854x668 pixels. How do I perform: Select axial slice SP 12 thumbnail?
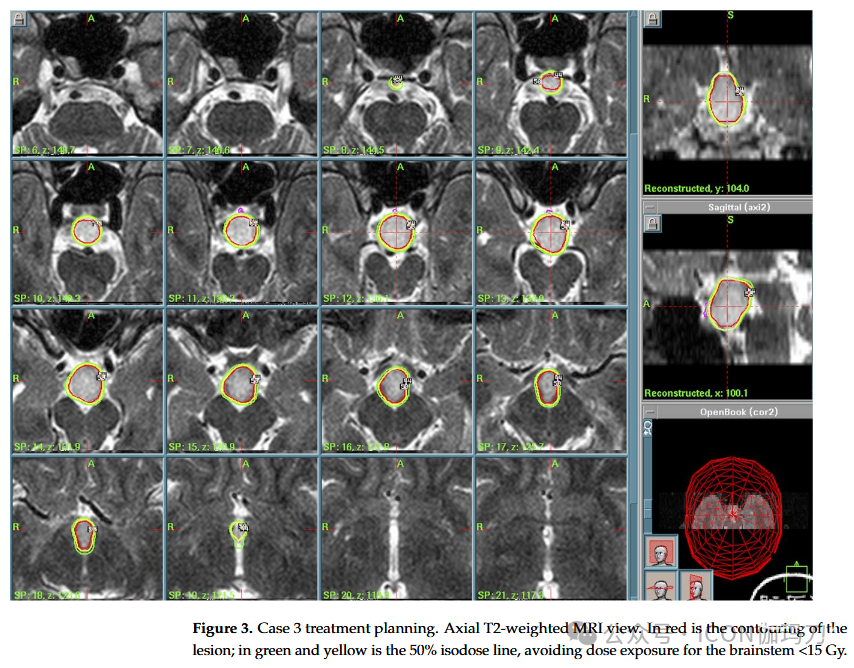click(x=397, y=232)
